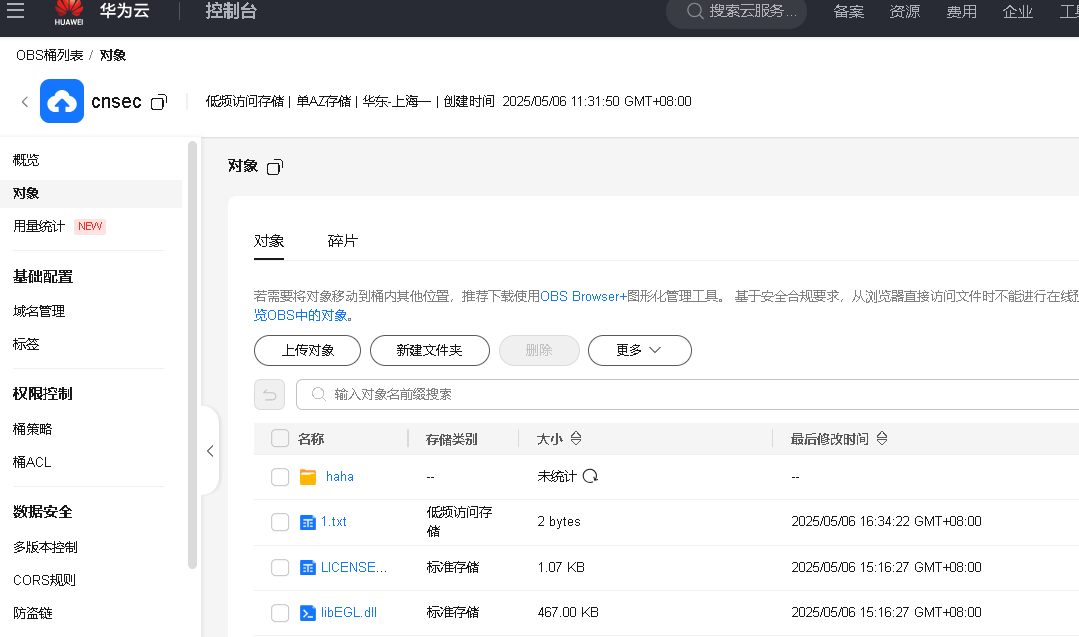Click the 存储类别 column header
This screenshot has width=1079, height=637.
pos(451,439)
